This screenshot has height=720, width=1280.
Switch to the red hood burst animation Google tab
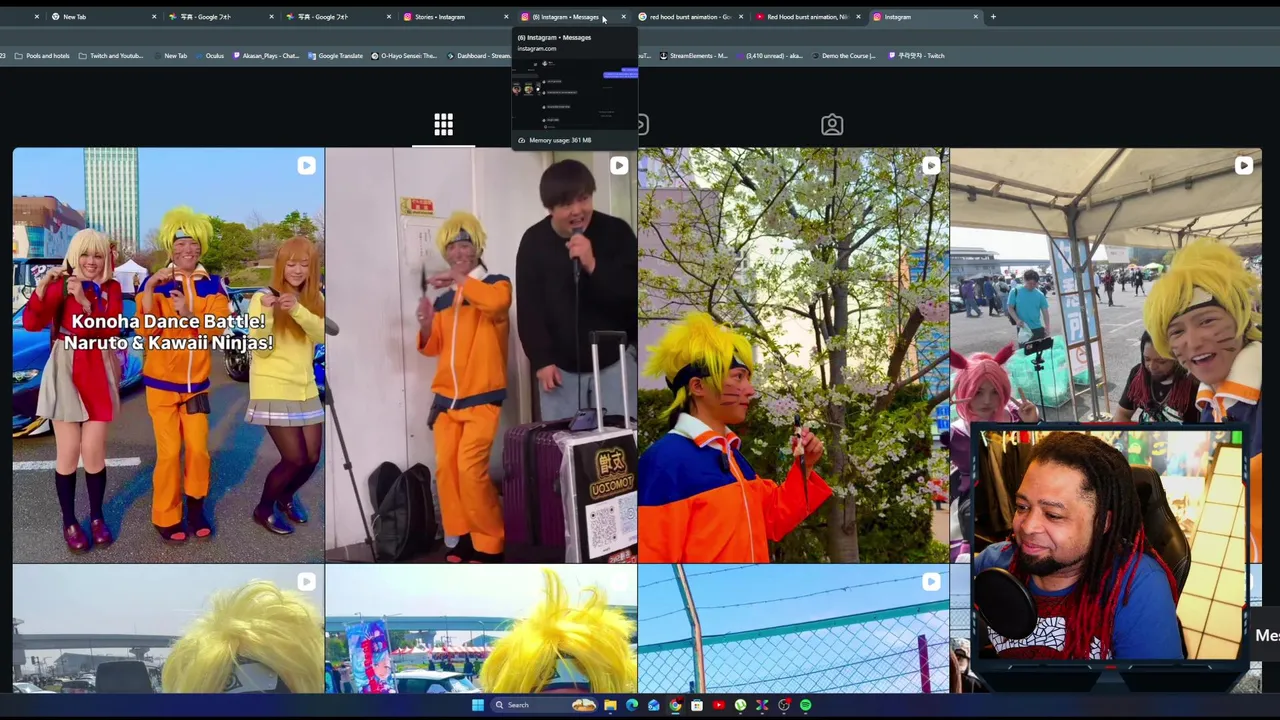coord(690,17)
